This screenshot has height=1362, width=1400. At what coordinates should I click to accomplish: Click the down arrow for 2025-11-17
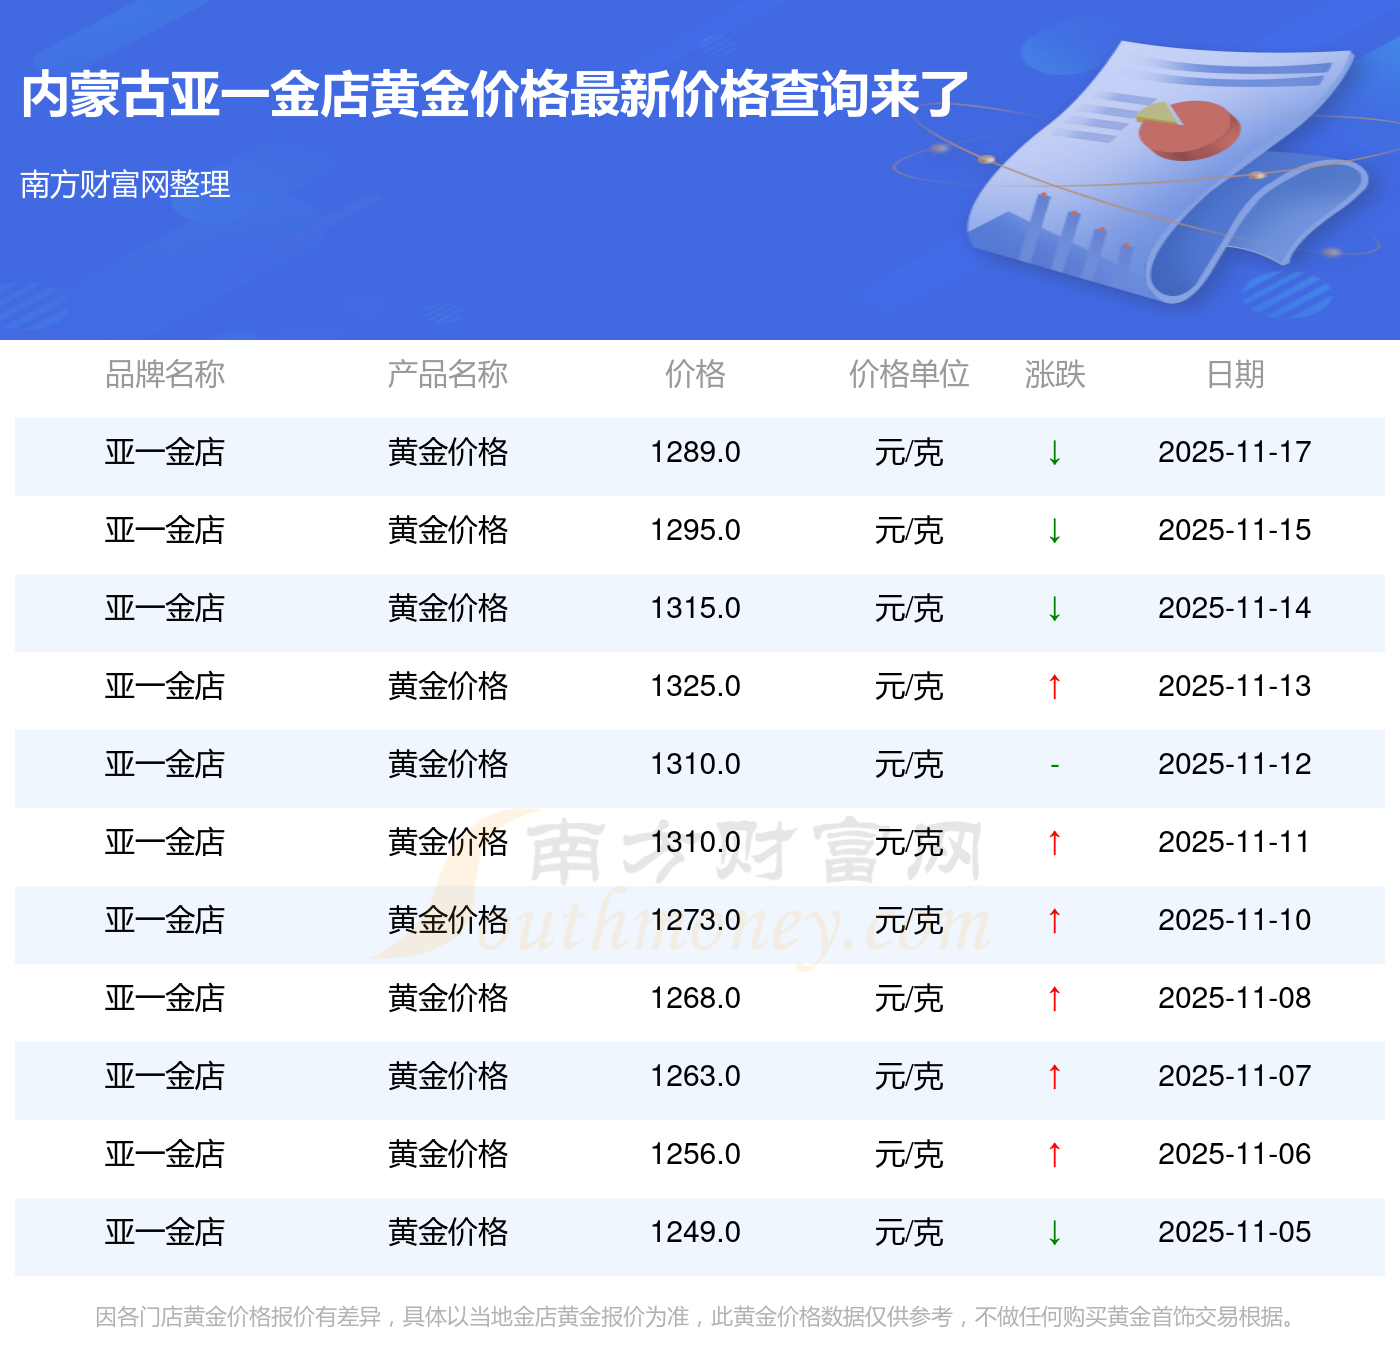(1054, 453)
